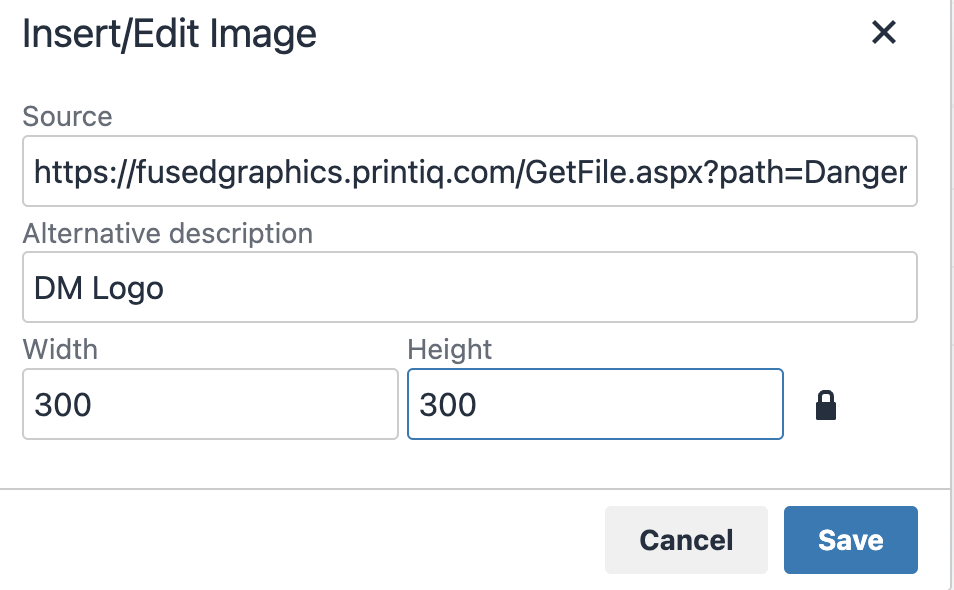Close the Insert/Edit Image dialog
This screenshot has width=954, height=590.
(883, 33)
